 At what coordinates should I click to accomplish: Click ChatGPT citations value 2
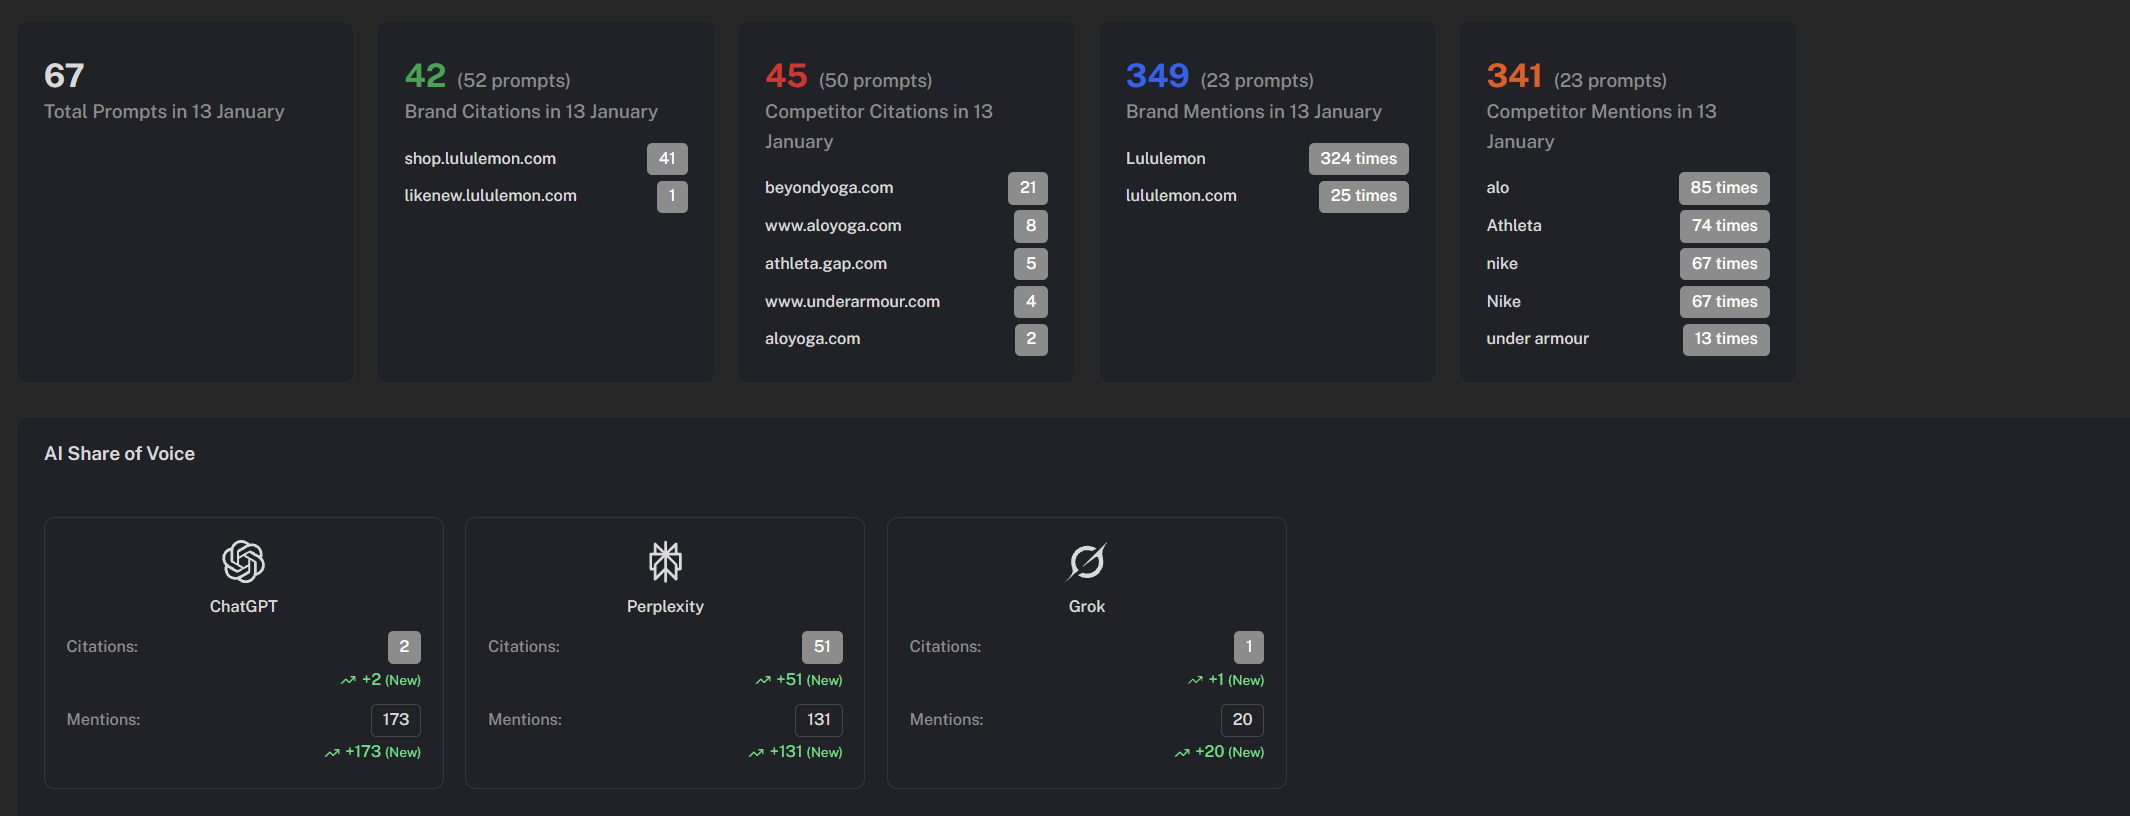point(404,647)
